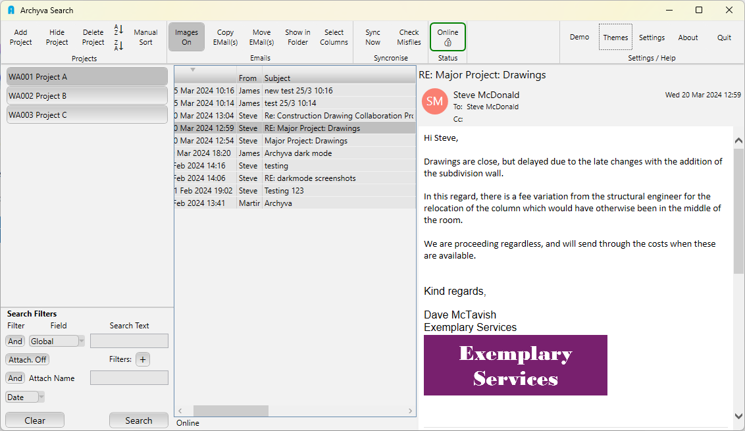Image resolution: width=745 pixels, height=431 pixels.
Task: Open 'Testing 123' email
Action: (295, 191)
